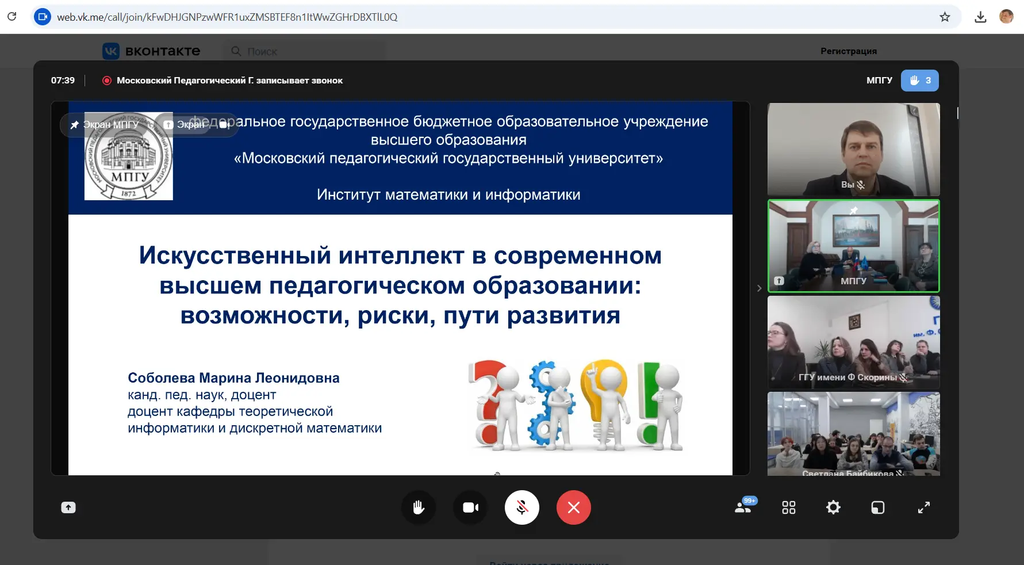Leave the call with the red button
The width and height of the screenshot is (1024, 565).
(574, 507)
